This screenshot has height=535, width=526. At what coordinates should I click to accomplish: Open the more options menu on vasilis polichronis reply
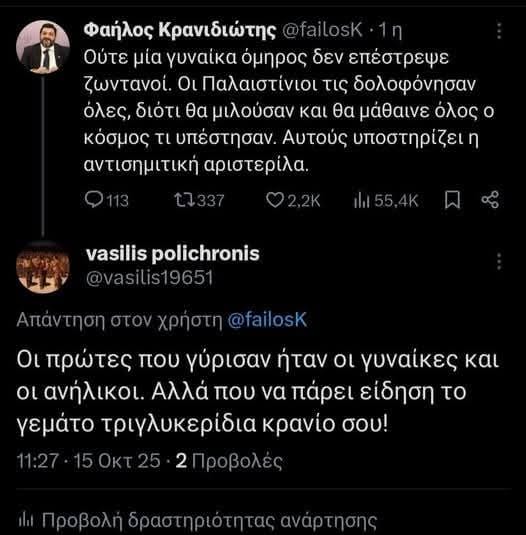(x=499, y=261)
